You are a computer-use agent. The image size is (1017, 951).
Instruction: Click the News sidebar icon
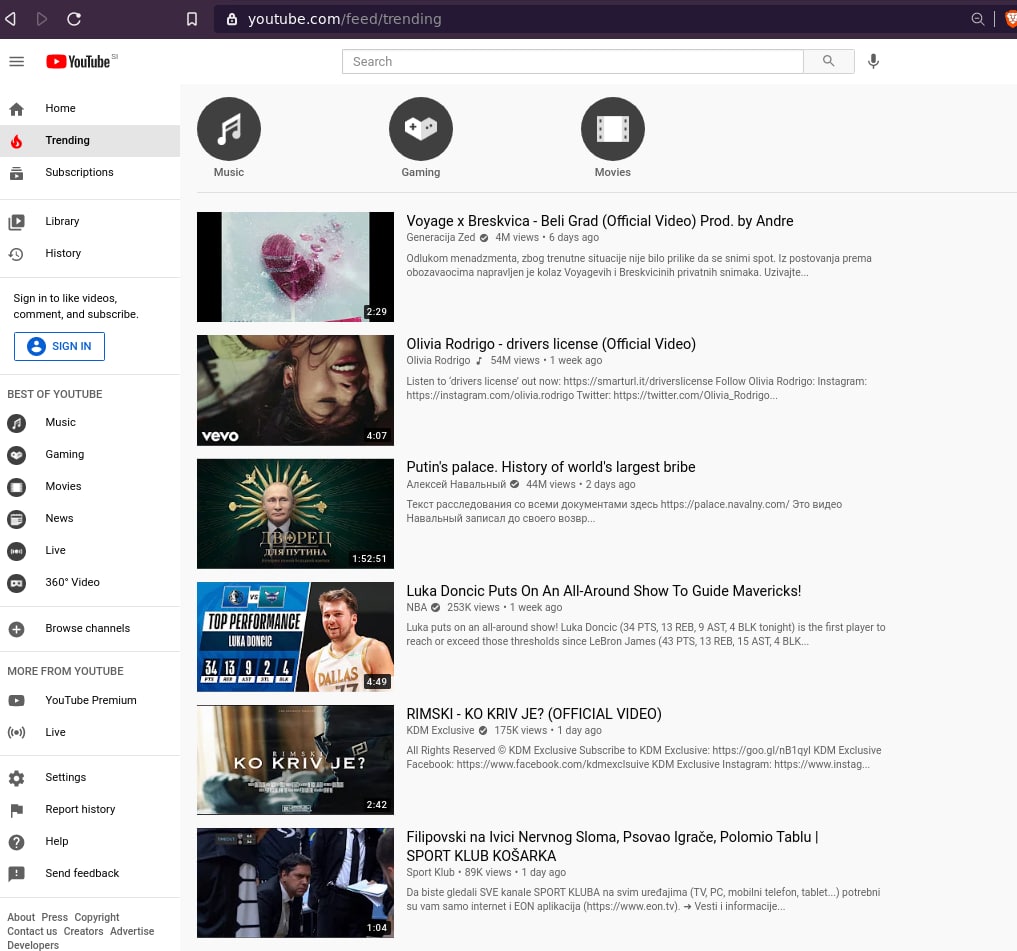click(17, 519)
